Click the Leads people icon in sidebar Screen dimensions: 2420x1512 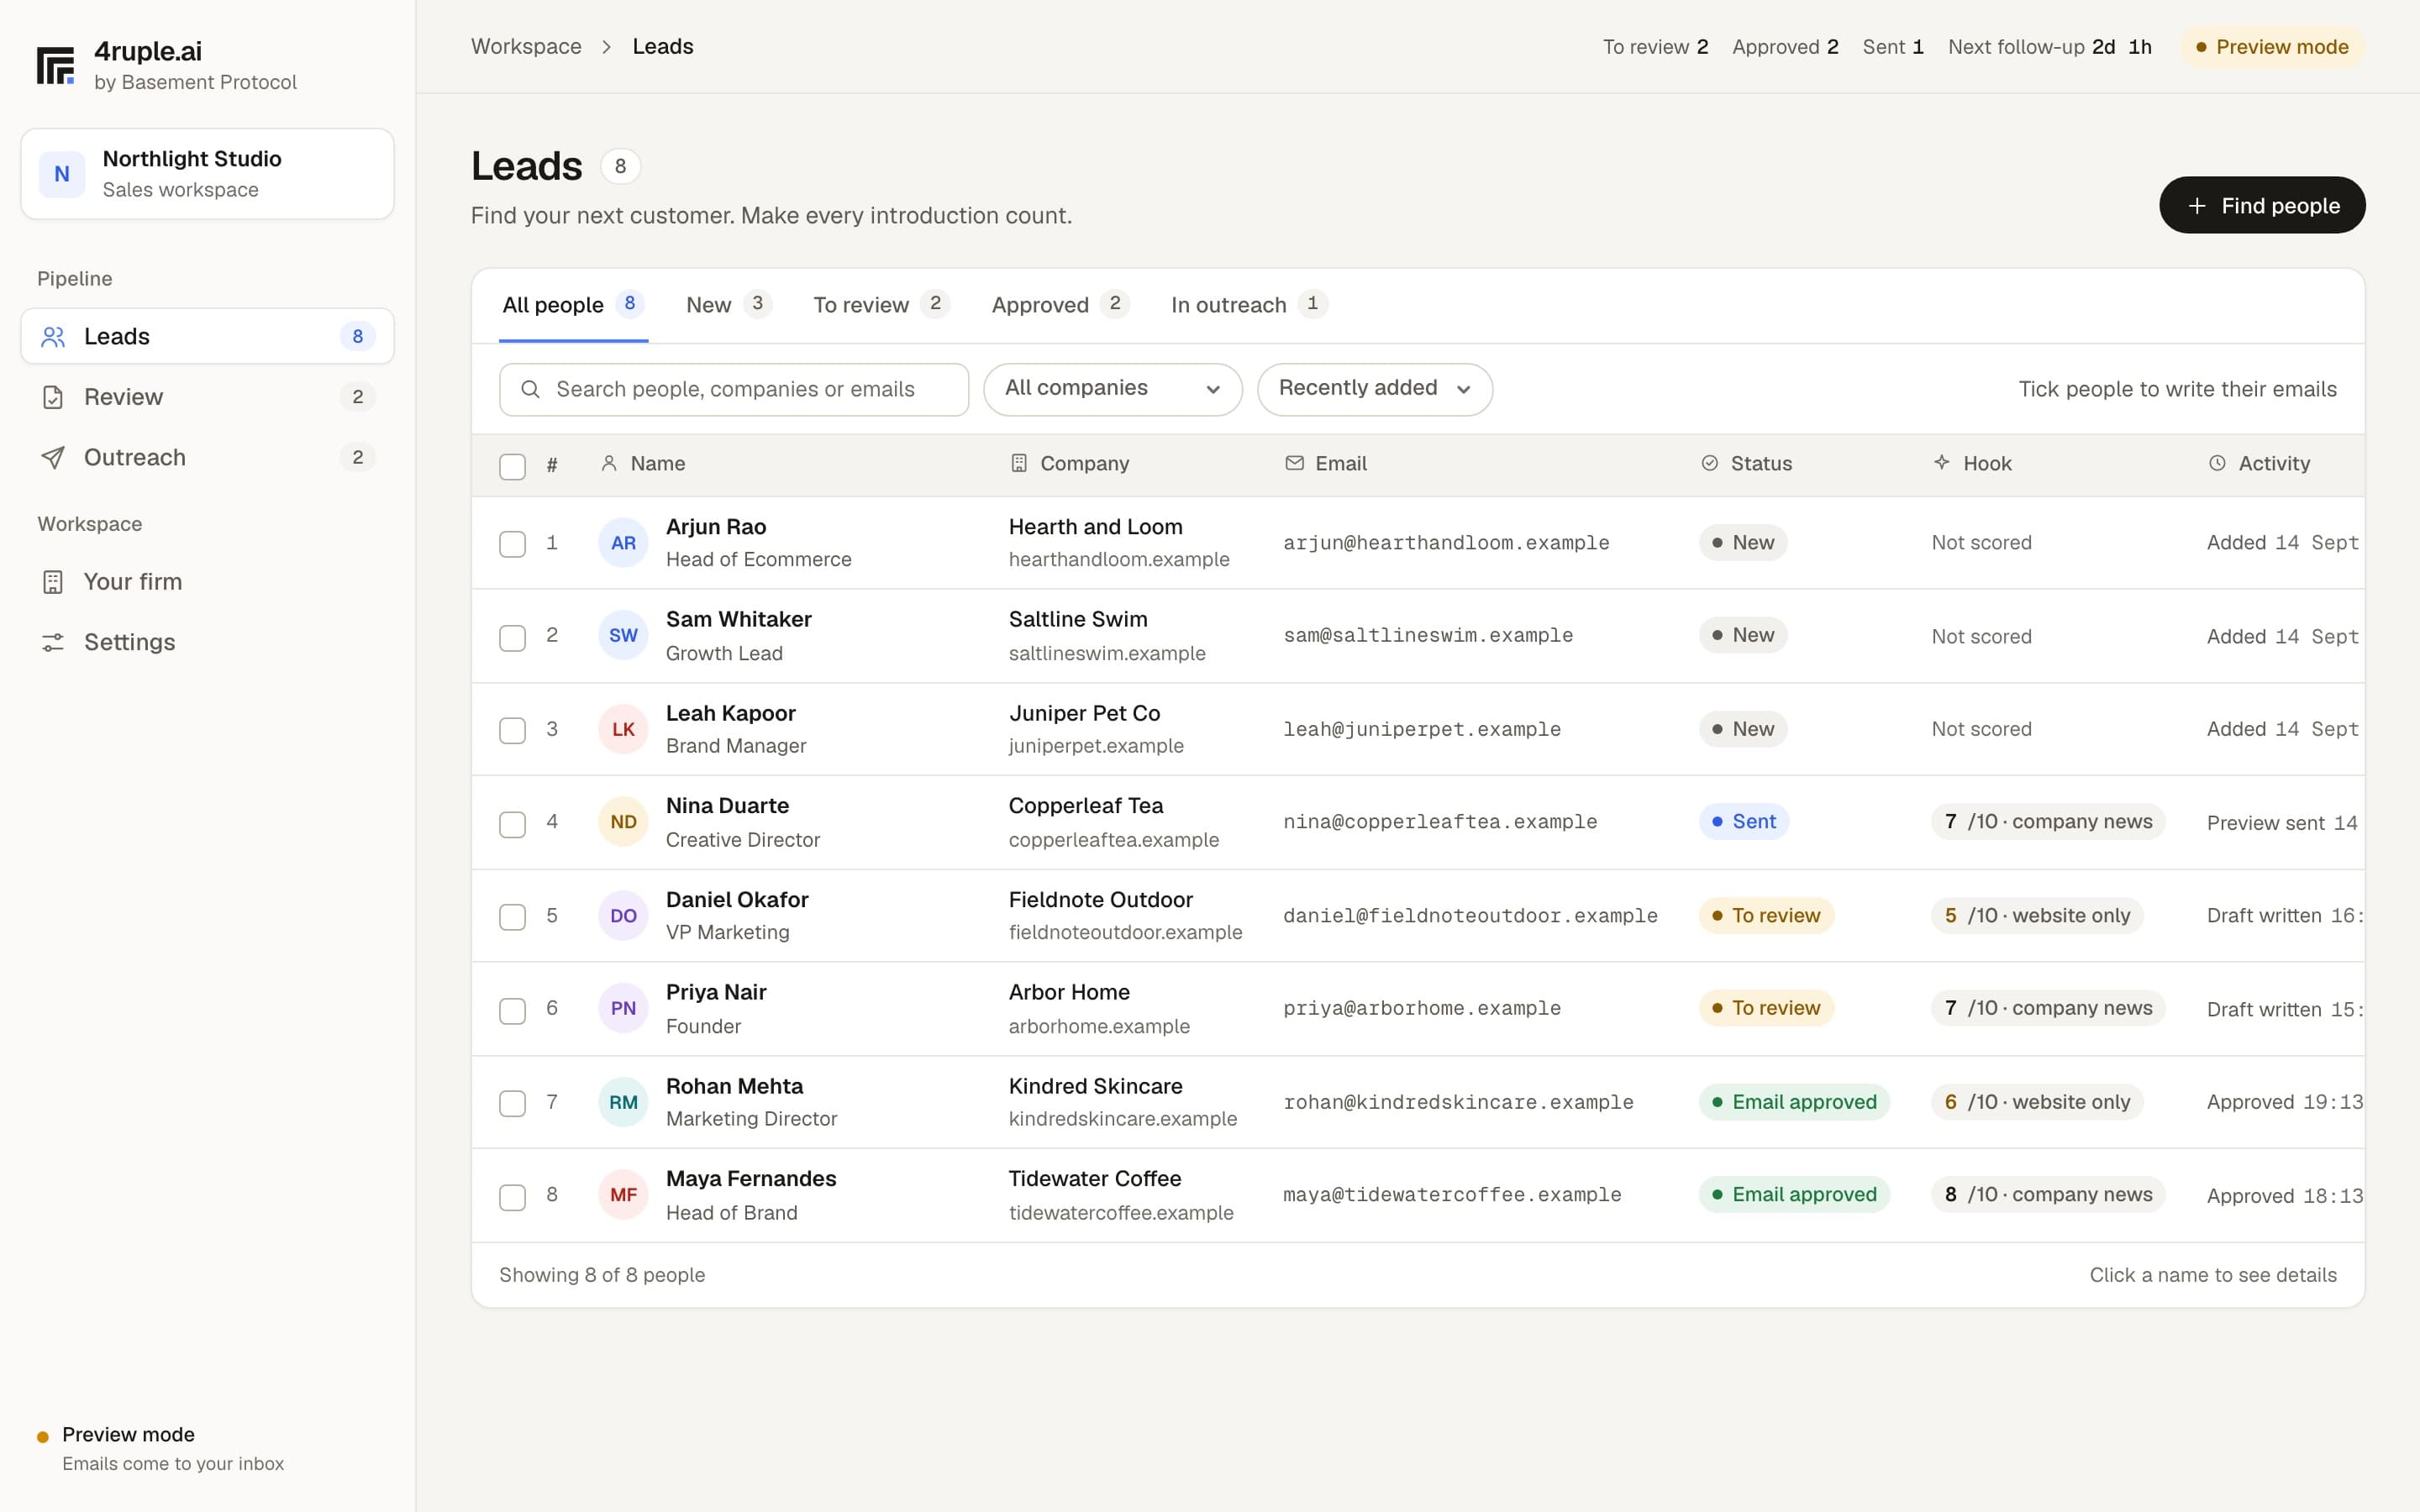click(53, 337)
